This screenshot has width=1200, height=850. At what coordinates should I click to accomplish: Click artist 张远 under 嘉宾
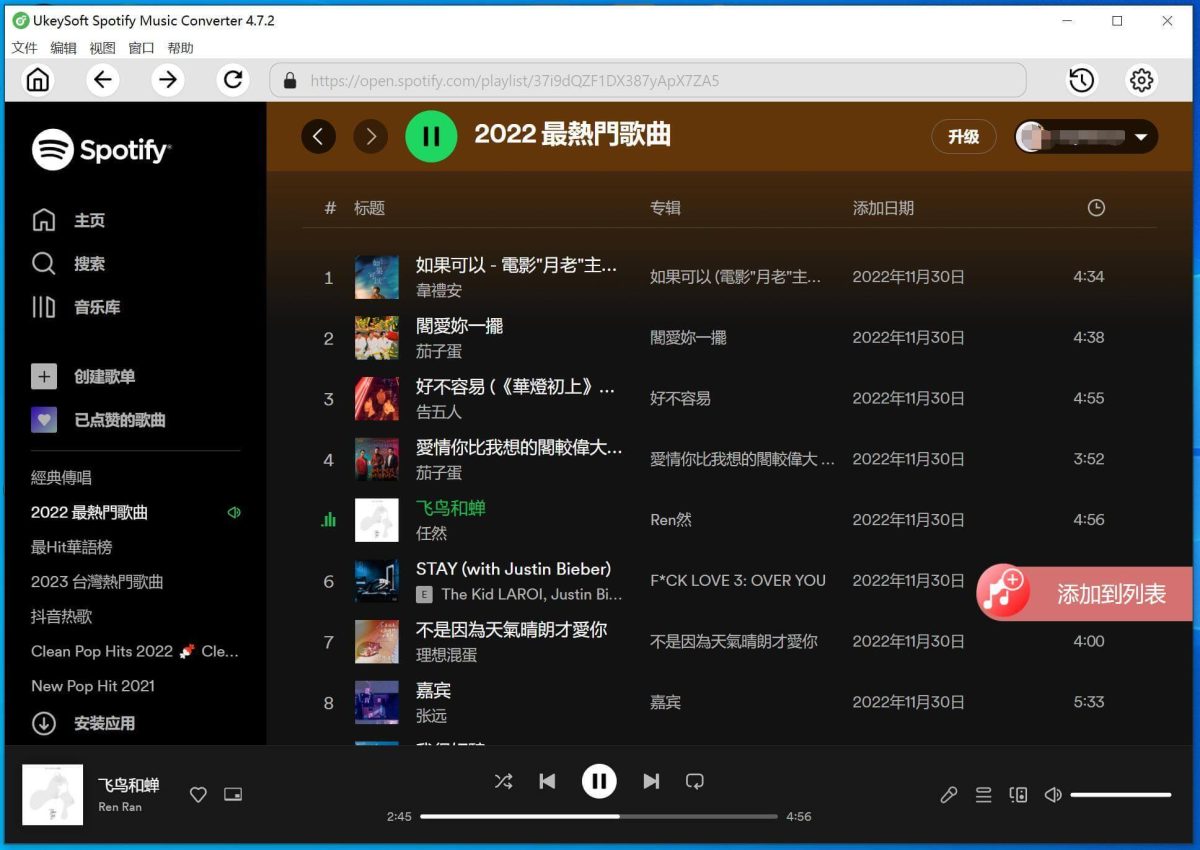pyautogui.click(x=431, y=716)
